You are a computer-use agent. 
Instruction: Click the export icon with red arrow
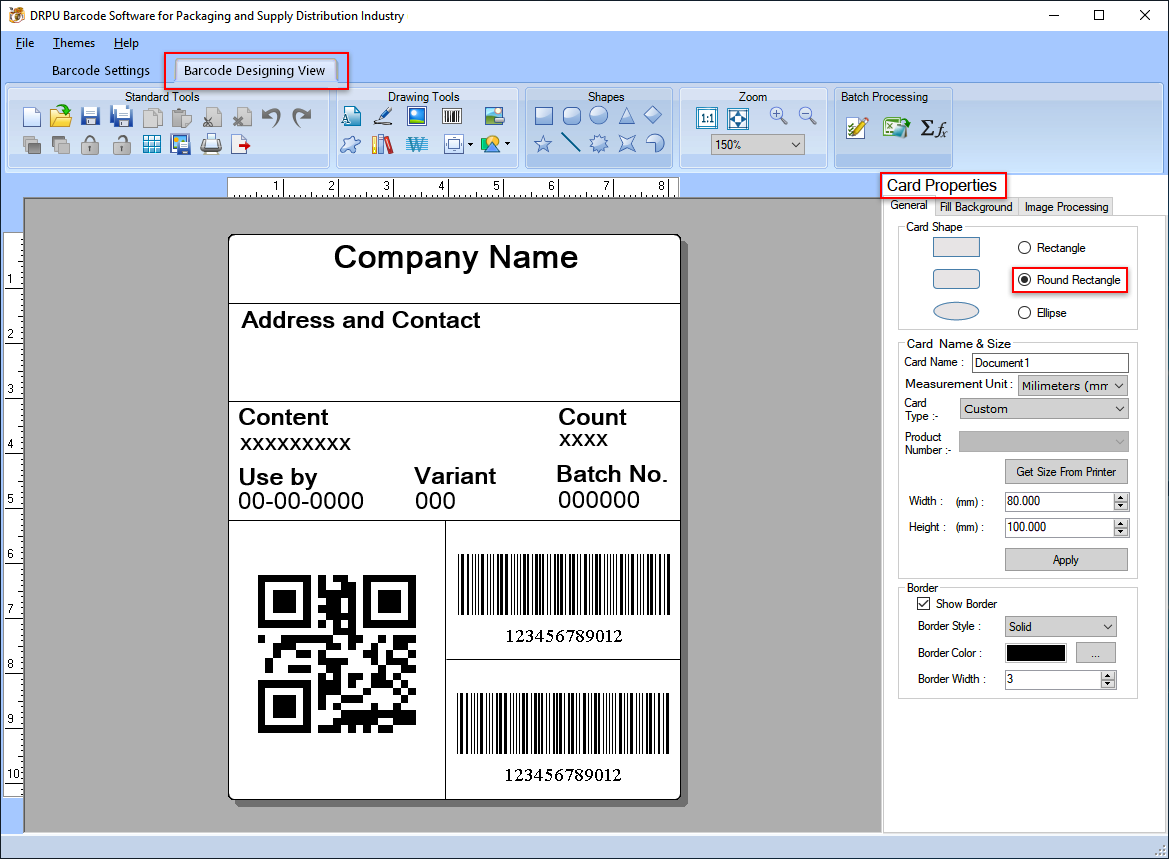pos(241,144)
